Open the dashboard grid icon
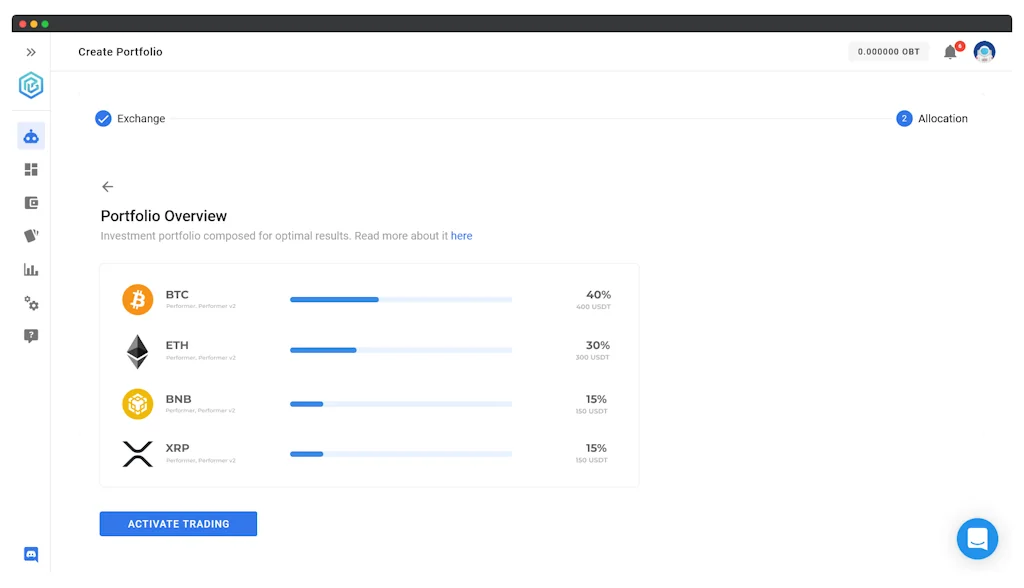1024x588 pixels. pos(31,170)
